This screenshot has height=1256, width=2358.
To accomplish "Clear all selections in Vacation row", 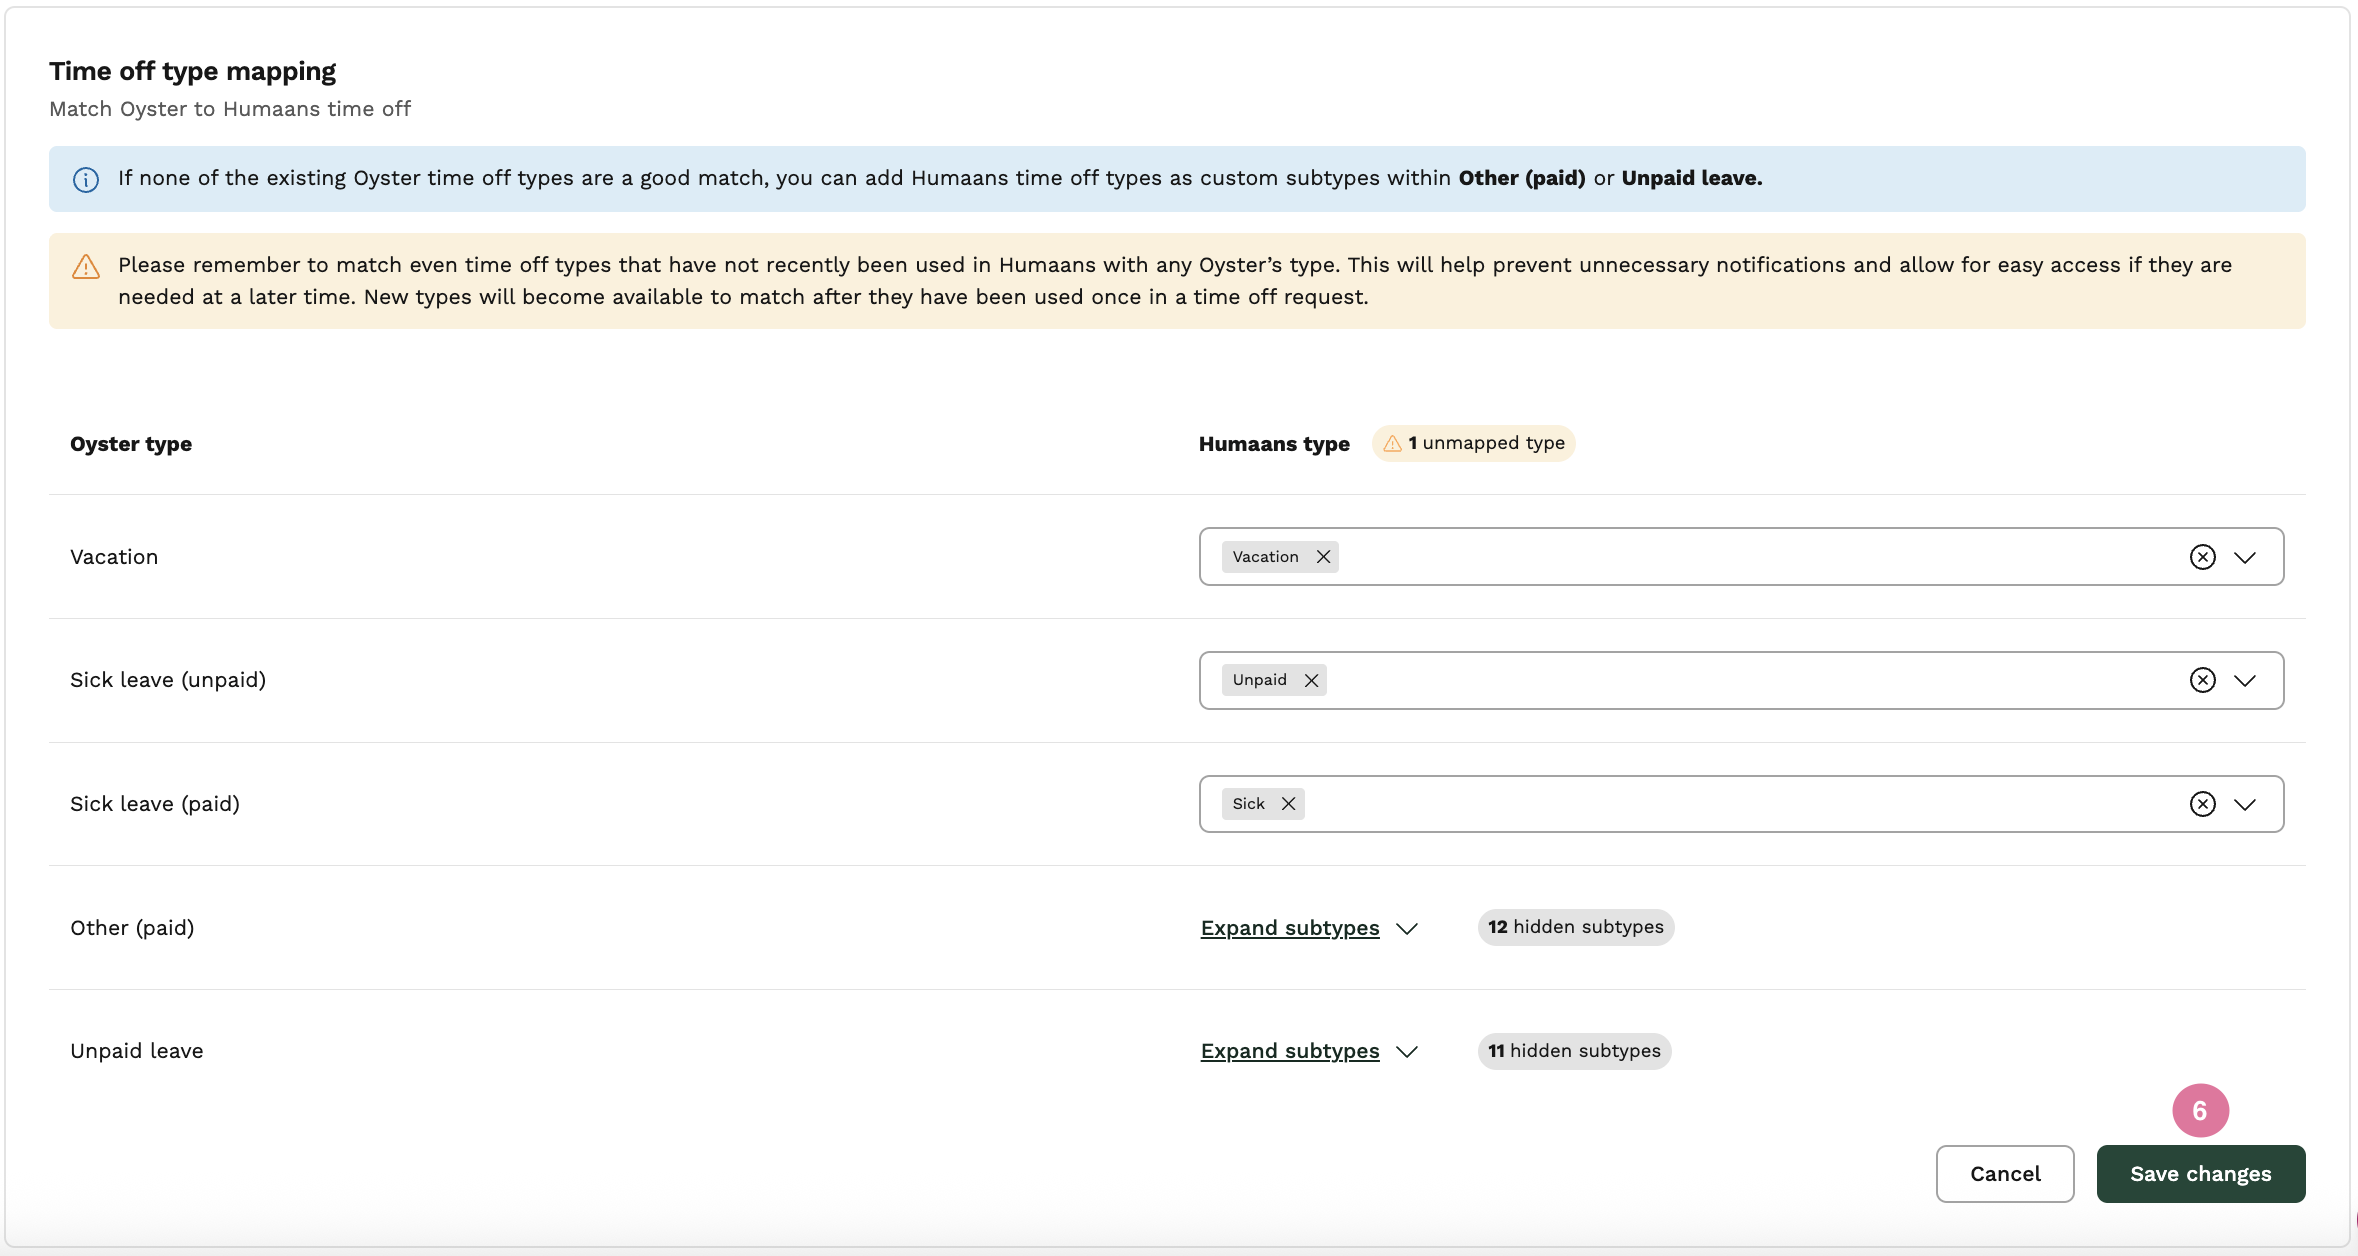I will pyautogui.click(x=2203, y=557).
